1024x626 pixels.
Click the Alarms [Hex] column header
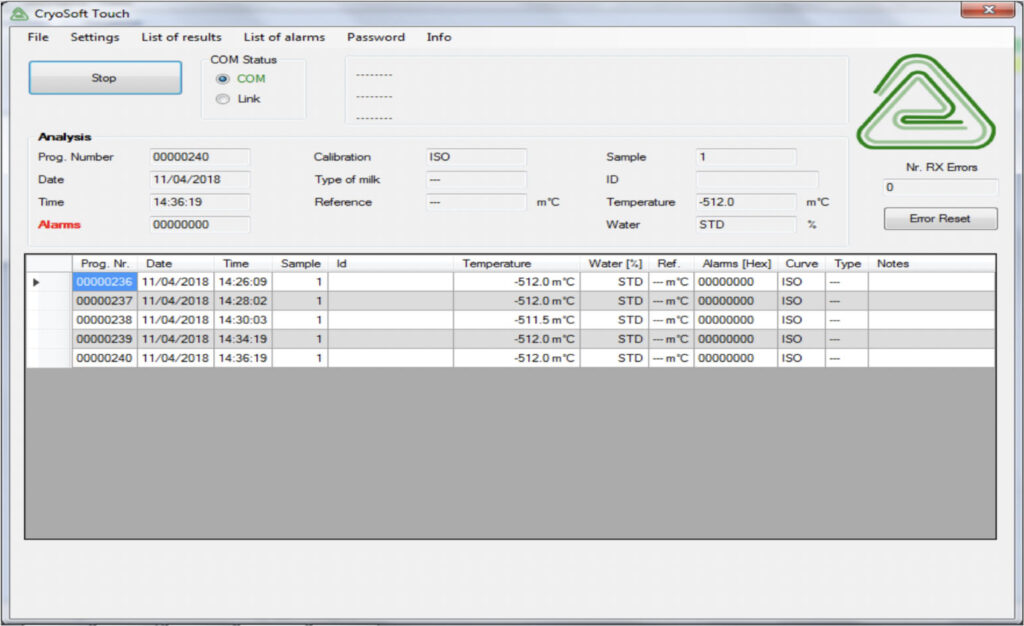tap(736, 264)
